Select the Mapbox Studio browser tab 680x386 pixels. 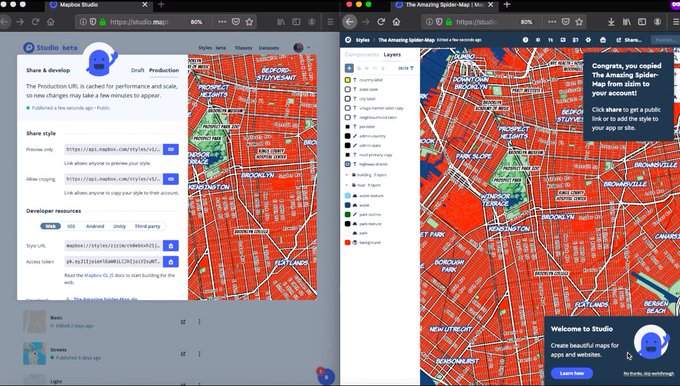(98, 5)
